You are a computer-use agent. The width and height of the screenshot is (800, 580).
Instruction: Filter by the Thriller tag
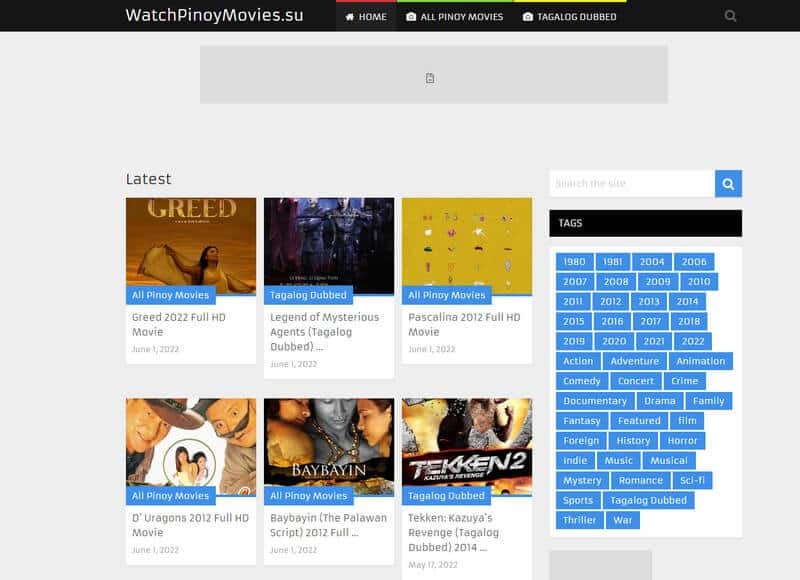click(x=580, y=520)
